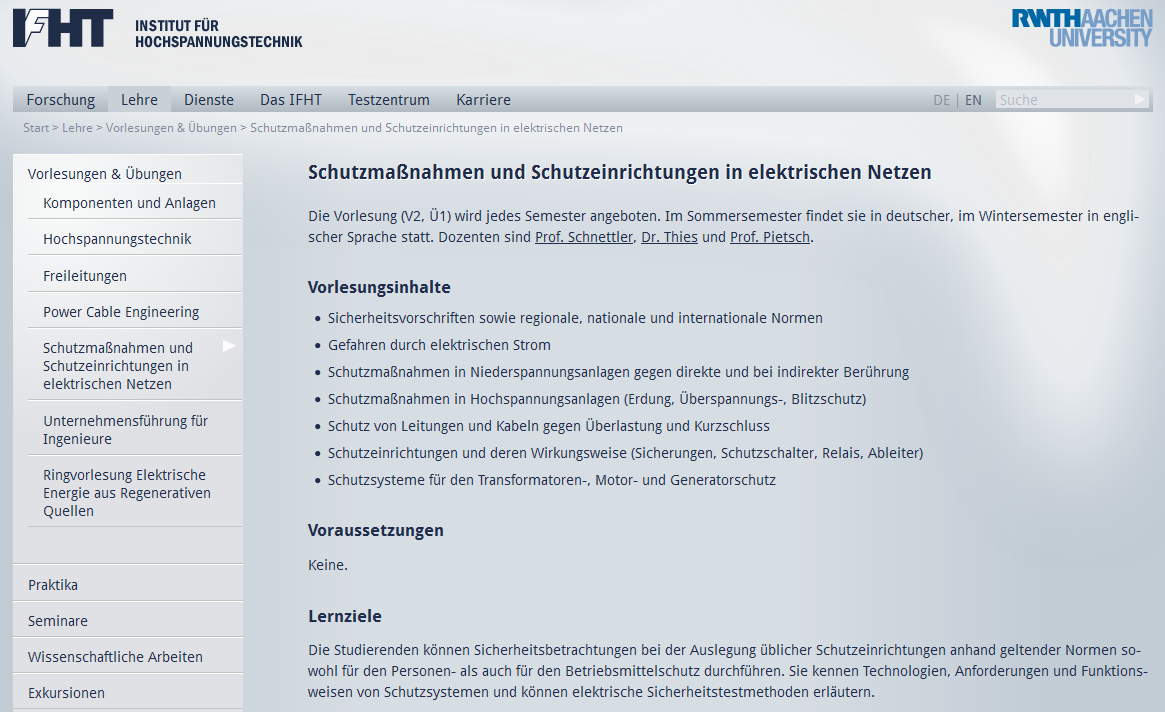Open the Testzentrum menu
This screenshot has width=1165, height=712.
389,100
